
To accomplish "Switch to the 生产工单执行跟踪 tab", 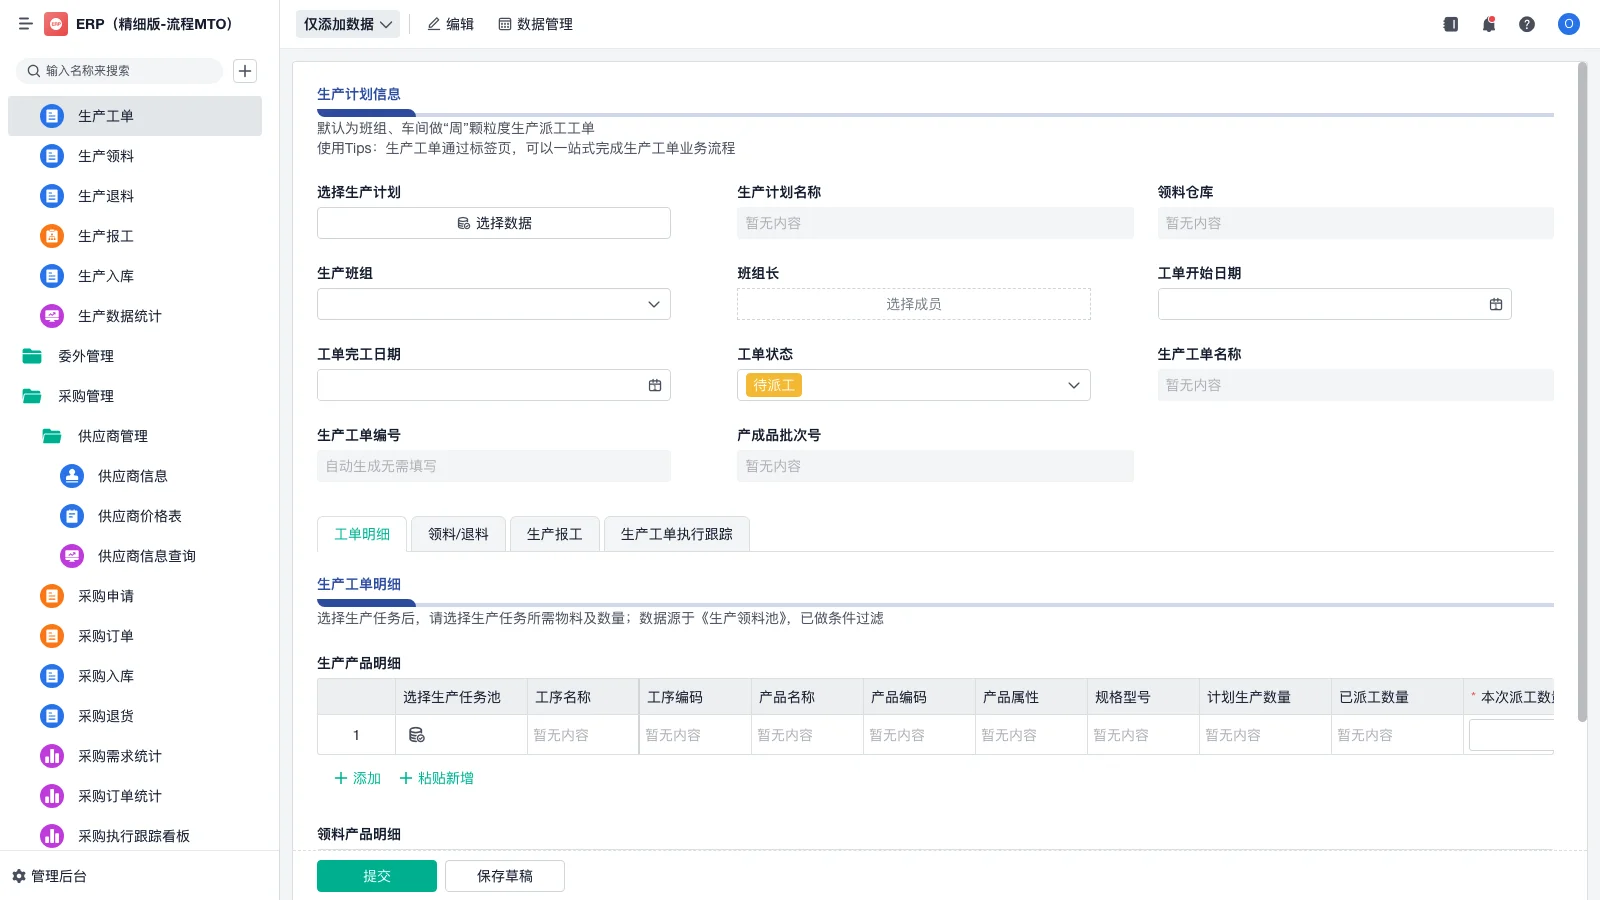I will pyautogui.click(x=676, y=533).
